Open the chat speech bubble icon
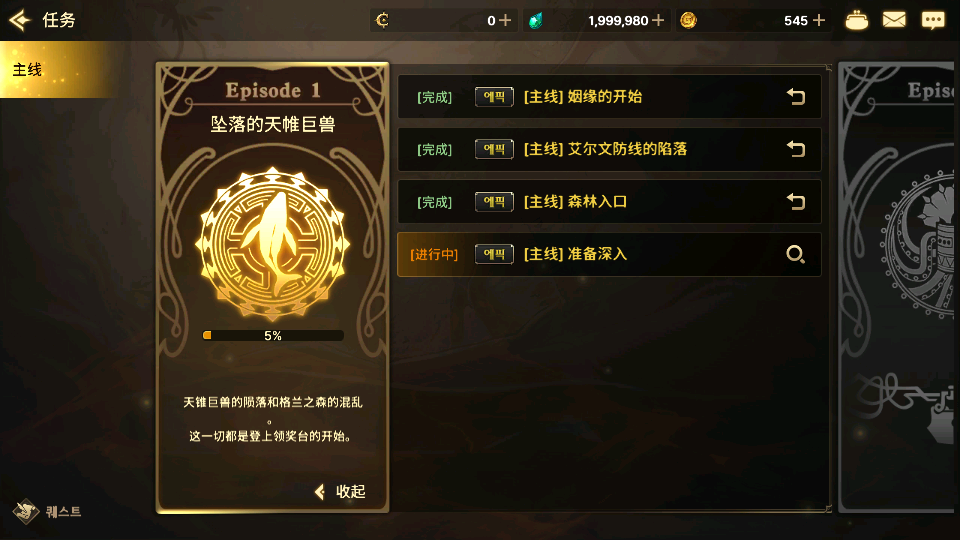Screen dimensions: 960x540 click(x=933, y=21)
